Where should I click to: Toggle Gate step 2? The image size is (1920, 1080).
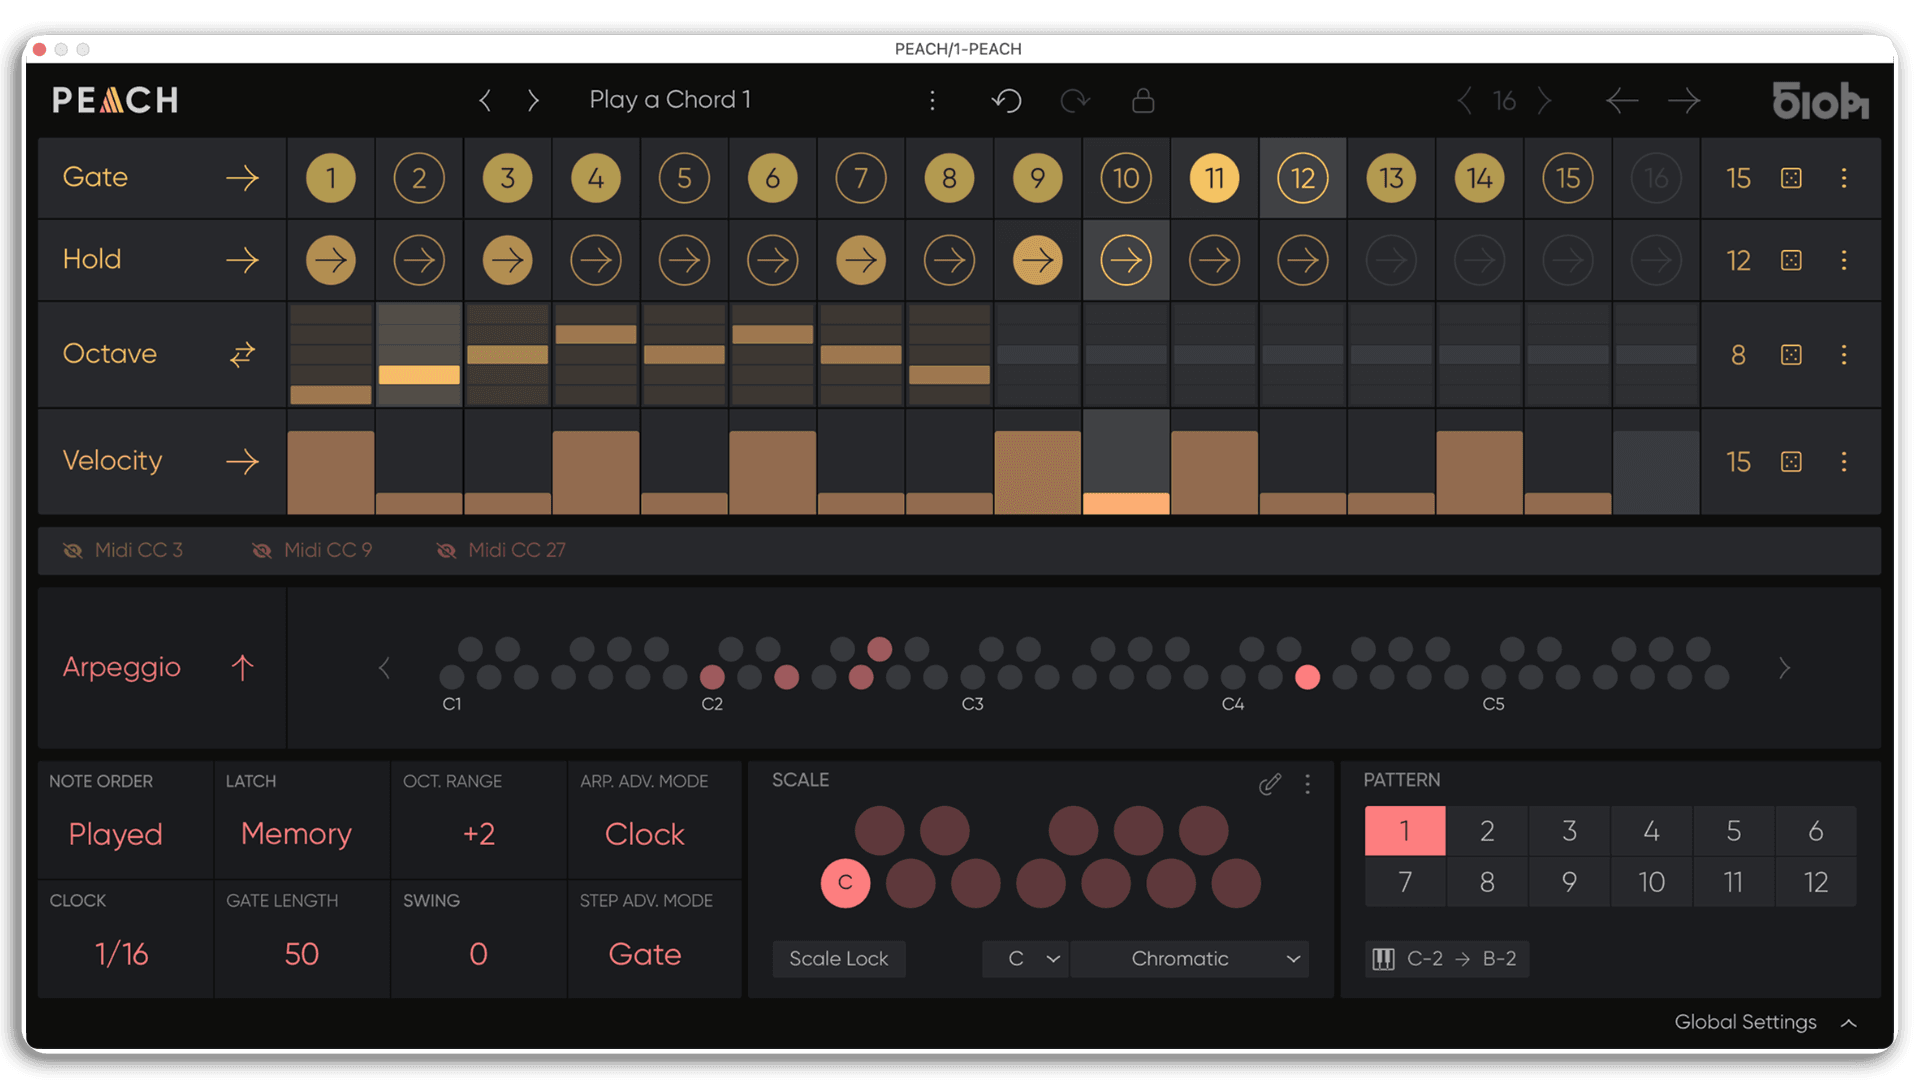(x=419, y=178)
